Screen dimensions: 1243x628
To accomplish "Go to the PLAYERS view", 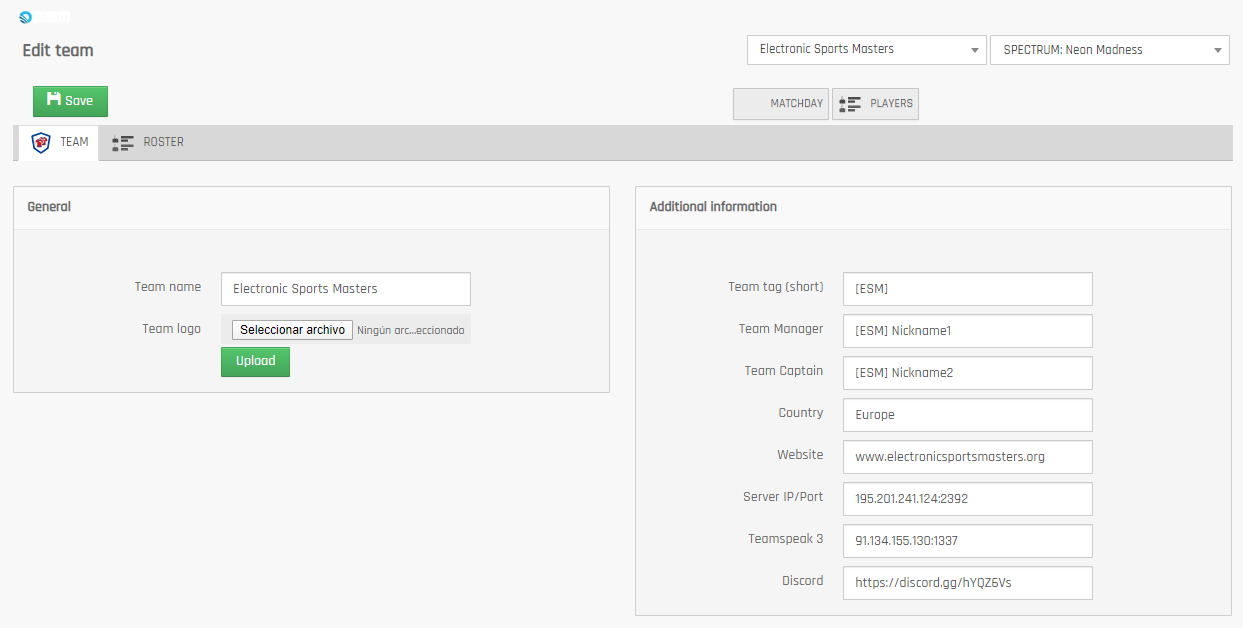I will coord(875,104).
